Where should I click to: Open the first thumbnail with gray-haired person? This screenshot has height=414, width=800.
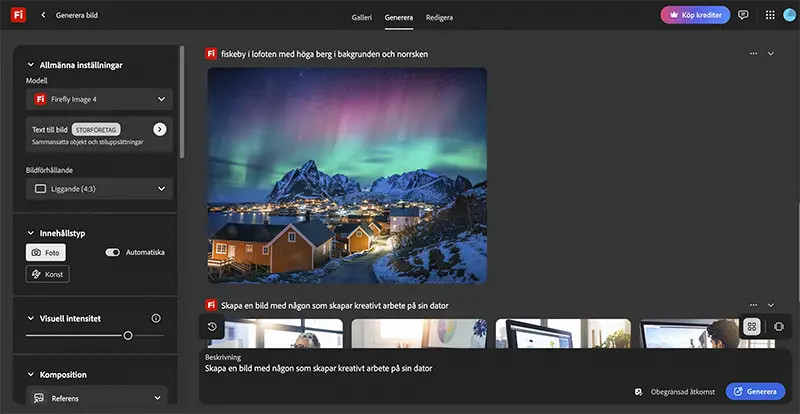276,333
